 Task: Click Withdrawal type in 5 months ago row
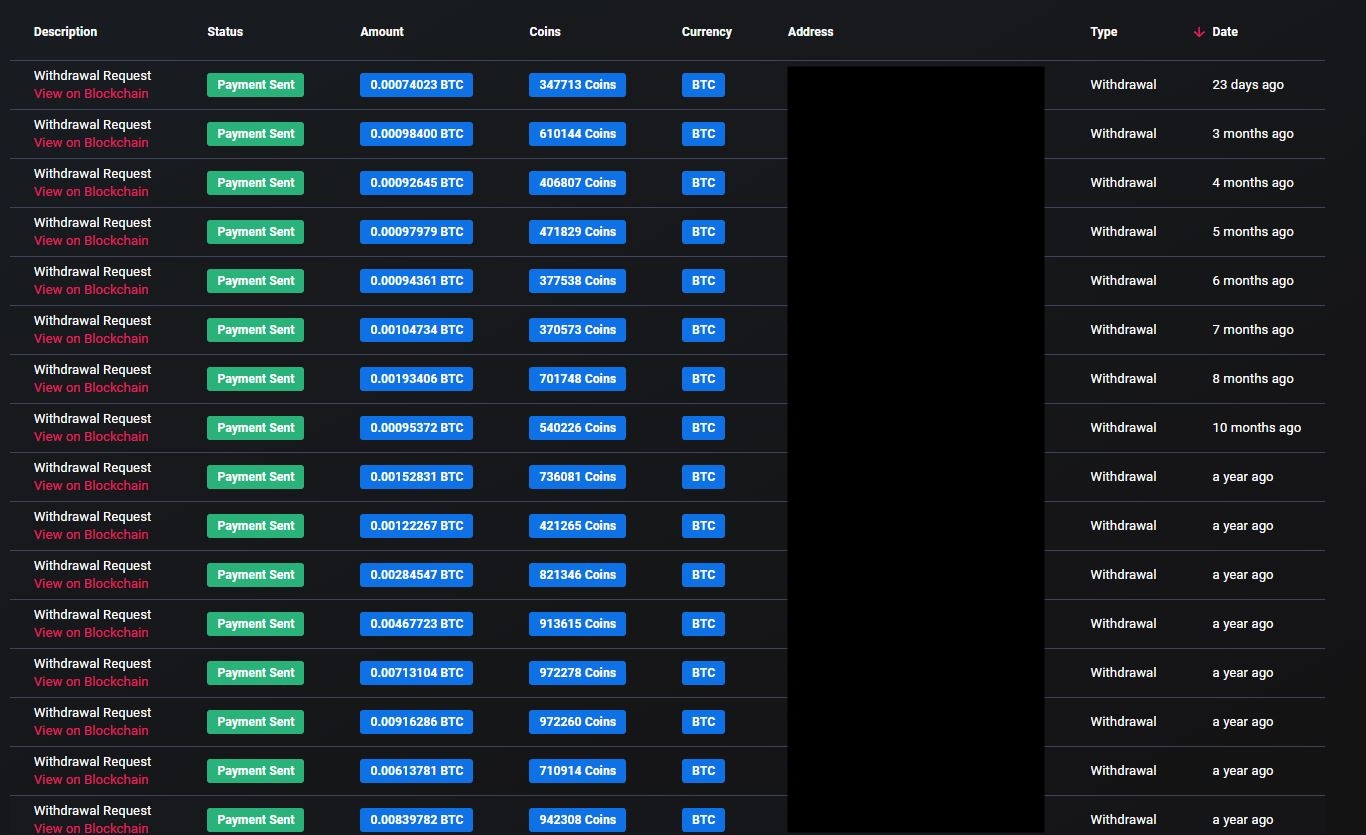point(1123,232)
